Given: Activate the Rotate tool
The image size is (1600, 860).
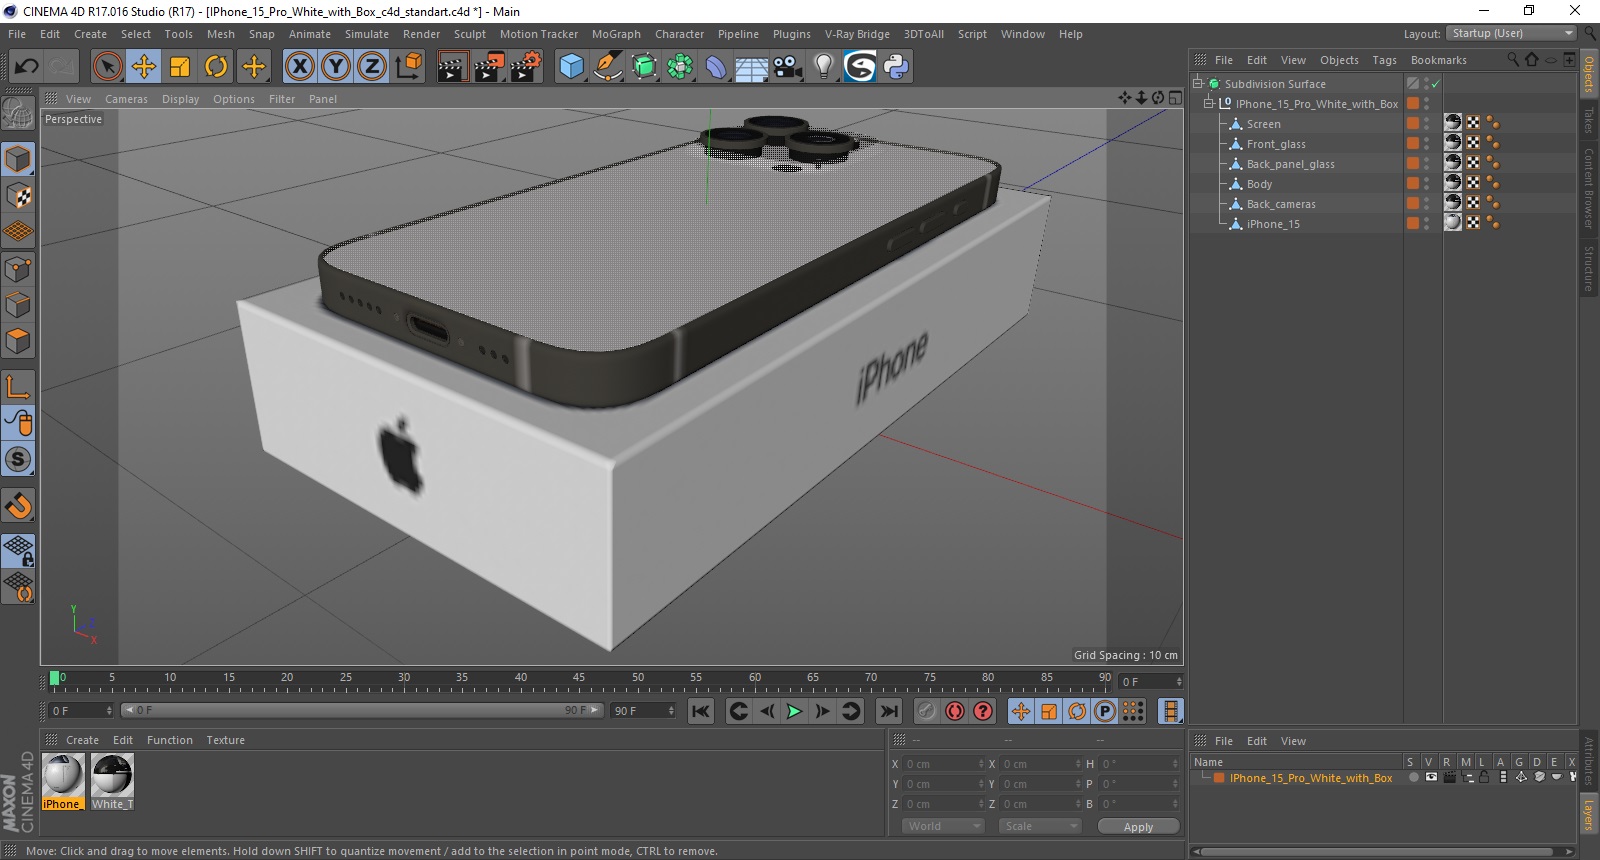Looking at the screenshot, I should click(x=216, y=67).
